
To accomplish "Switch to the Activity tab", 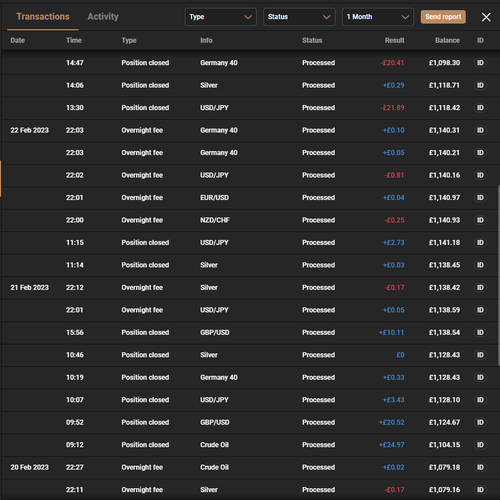I will point(103,17).
